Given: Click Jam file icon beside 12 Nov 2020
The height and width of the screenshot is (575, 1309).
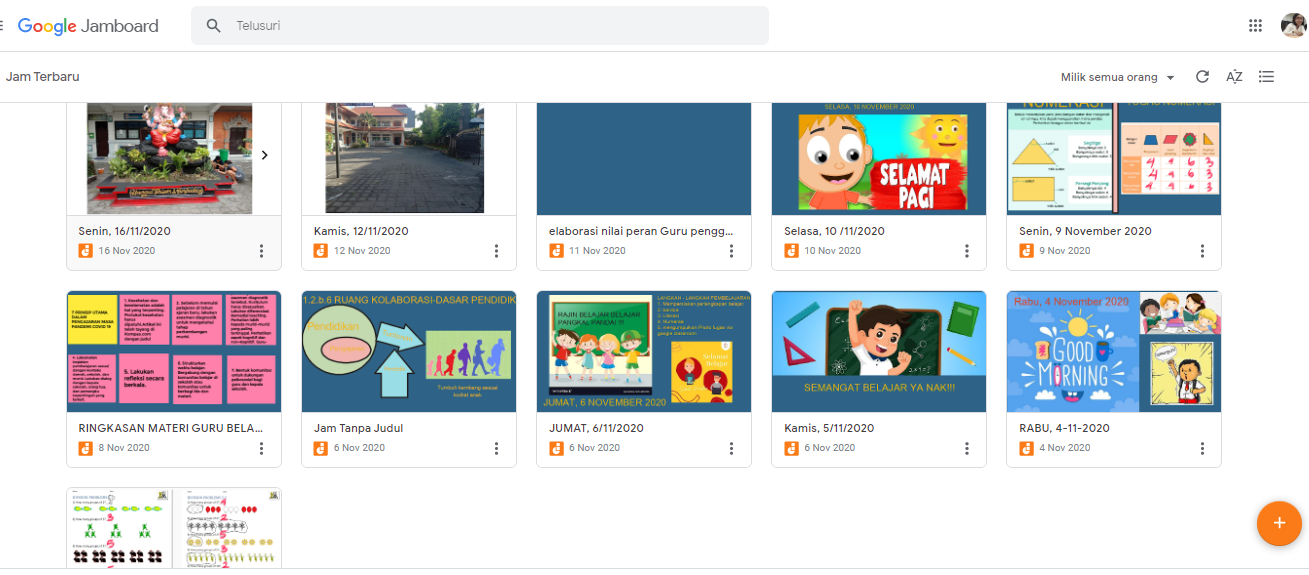Looking at the screenshot, I should 321,251.
